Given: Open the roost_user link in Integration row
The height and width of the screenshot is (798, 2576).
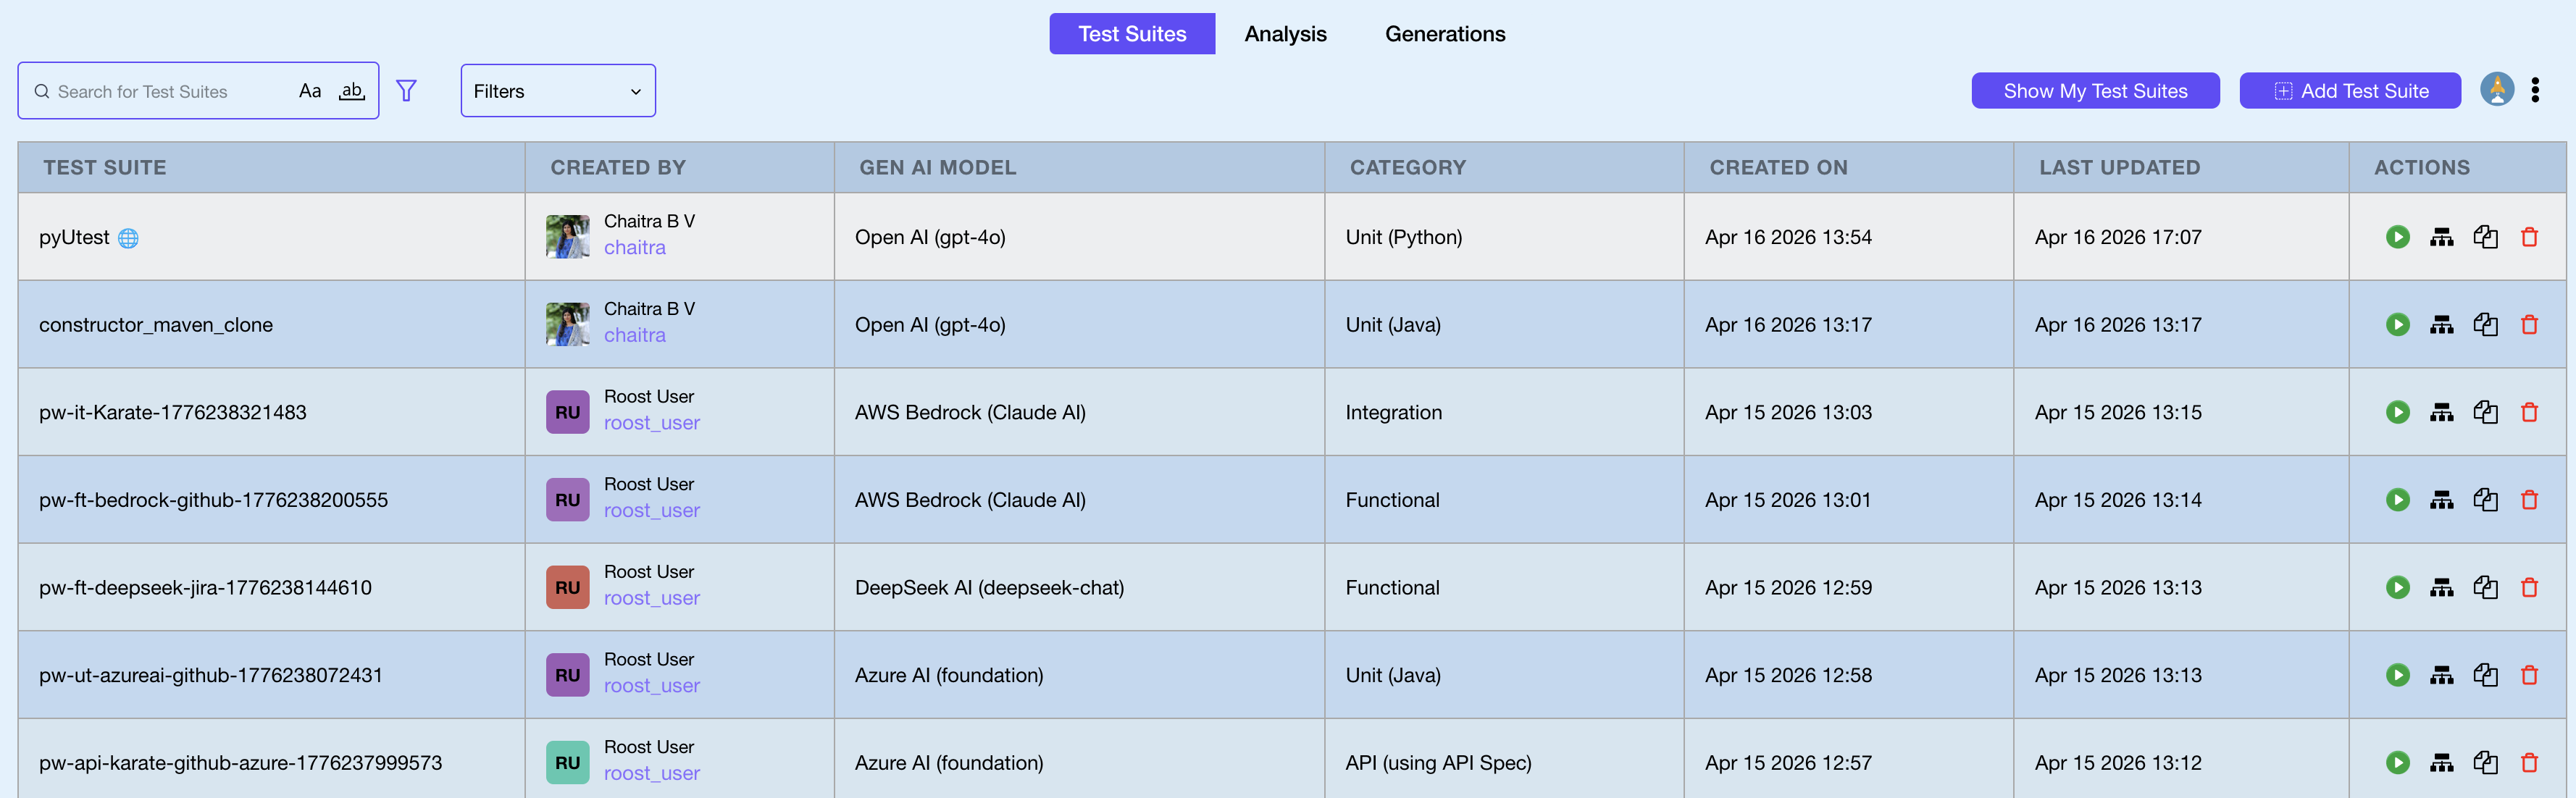Looking at the screenshot, I should coord(651,423).
